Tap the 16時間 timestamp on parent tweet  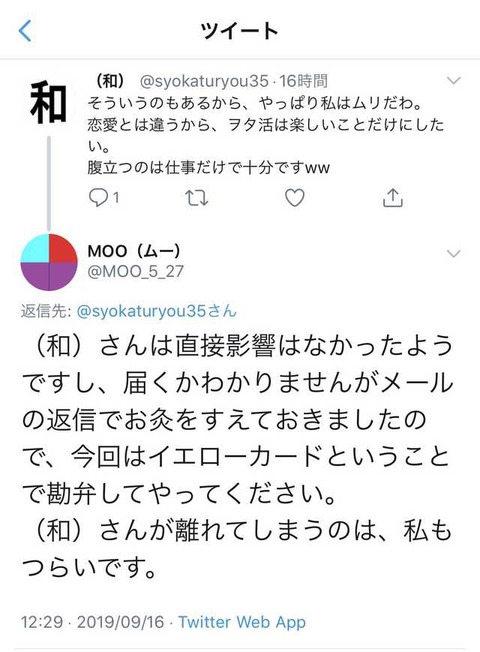(303, 81)
